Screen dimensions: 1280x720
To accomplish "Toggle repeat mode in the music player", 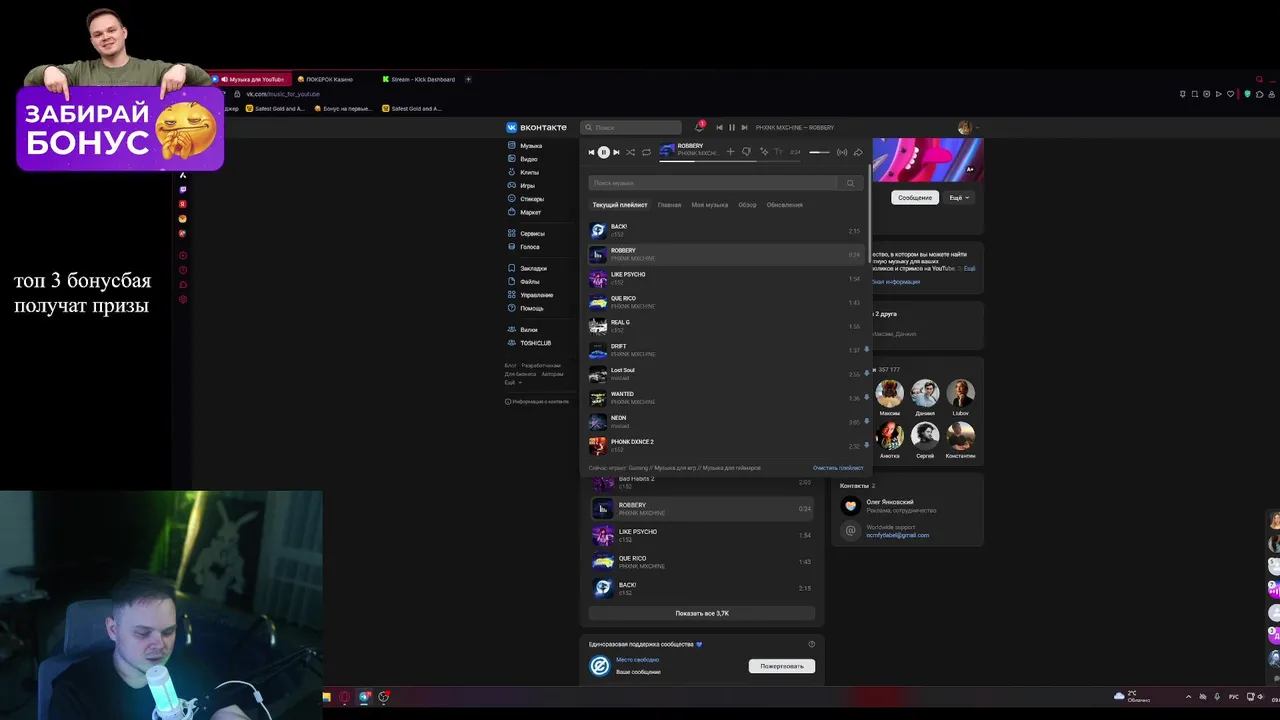I will point(646,152).
